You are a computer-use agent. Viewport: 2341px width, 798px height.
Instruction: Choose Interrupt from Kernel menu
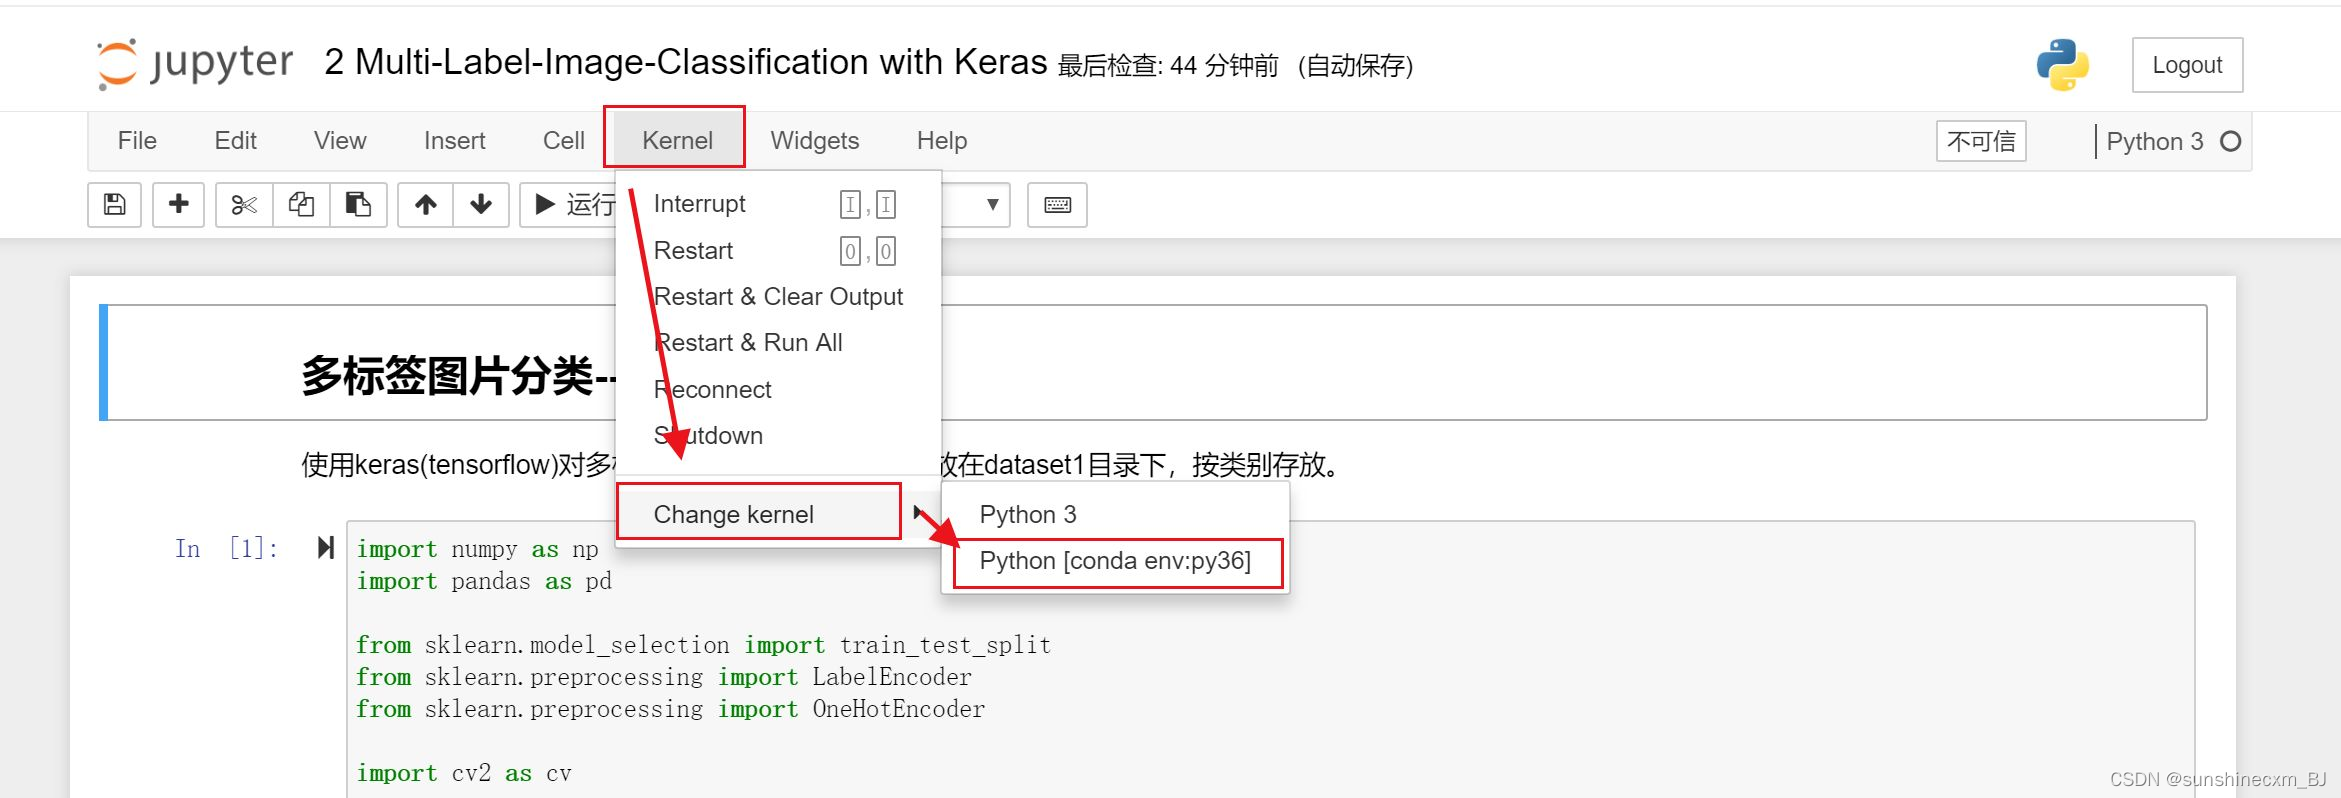point(778,204)
